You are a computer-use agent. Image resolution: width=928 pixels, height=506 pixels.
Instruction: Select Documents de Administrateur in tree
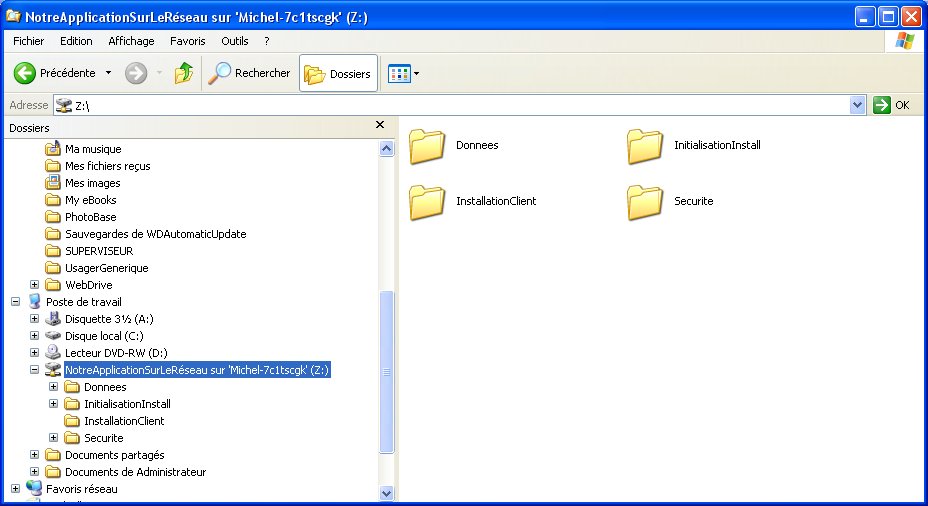(x=136, y=472)
